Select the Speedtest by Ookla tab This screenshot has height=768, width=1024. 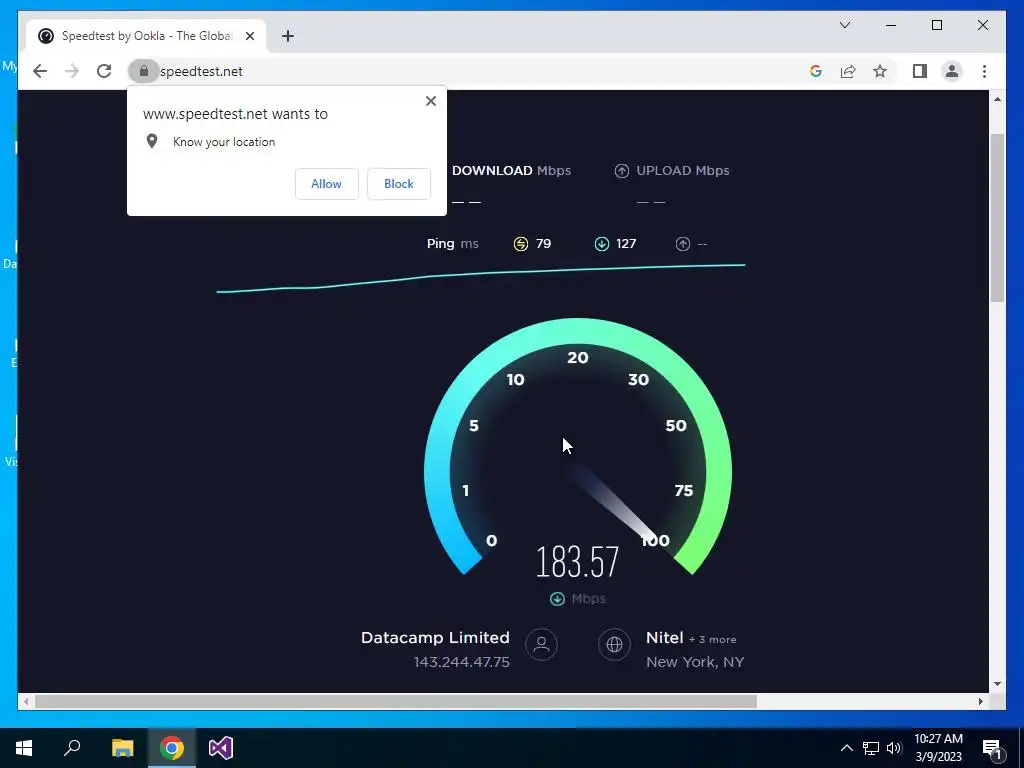tap(146, 36)
